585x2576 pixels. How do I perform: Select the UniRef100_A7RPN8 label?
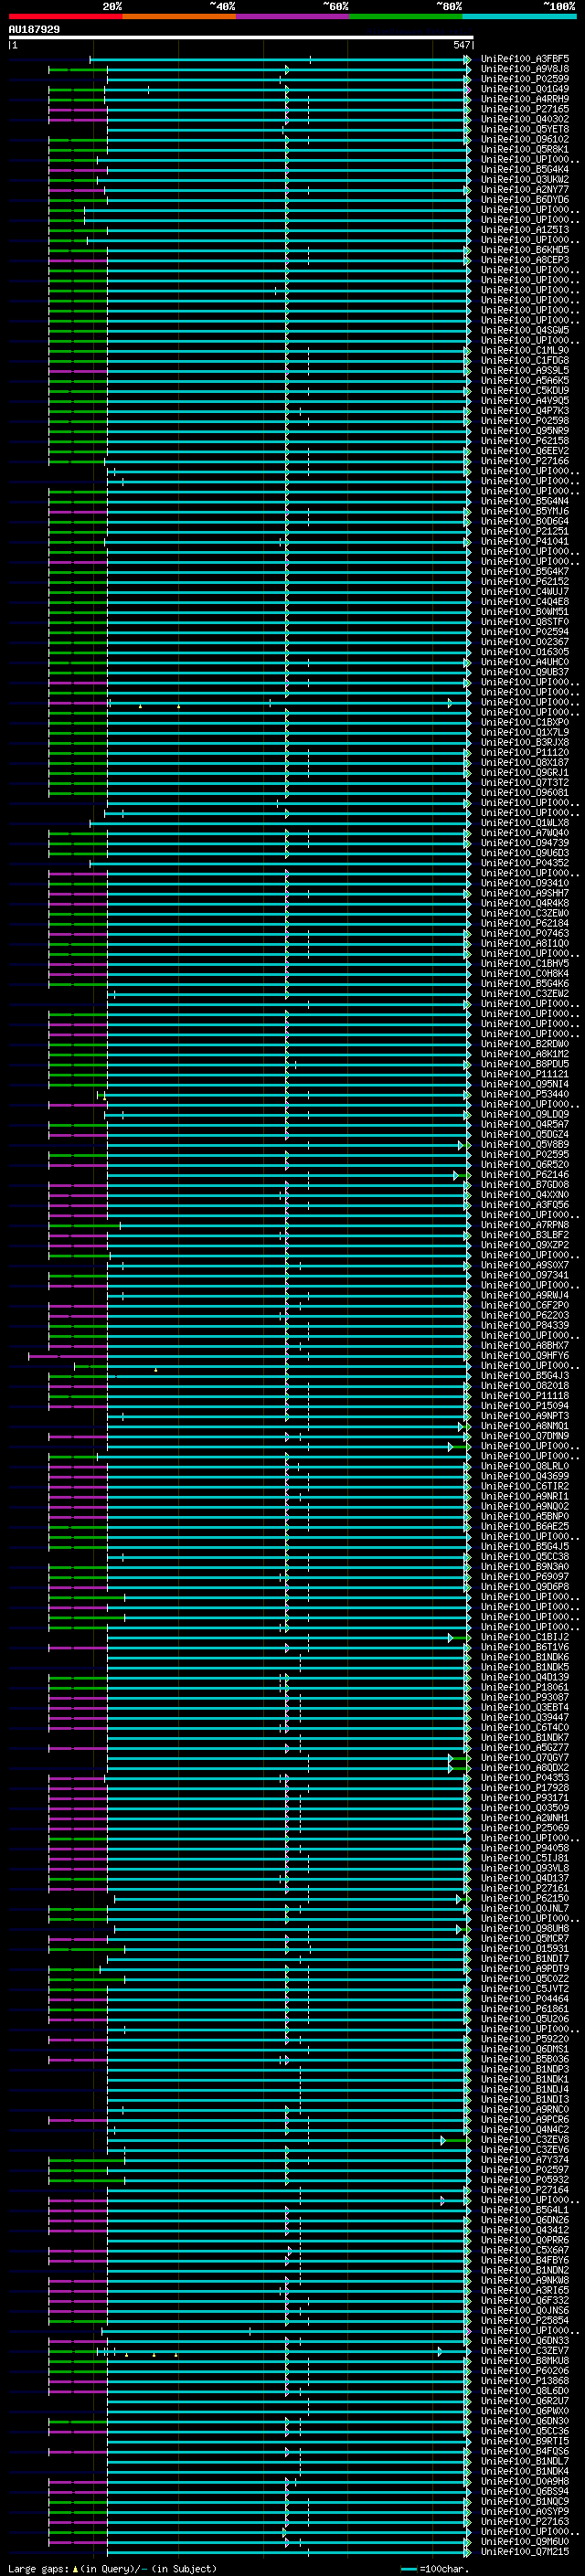(525, 1225)
